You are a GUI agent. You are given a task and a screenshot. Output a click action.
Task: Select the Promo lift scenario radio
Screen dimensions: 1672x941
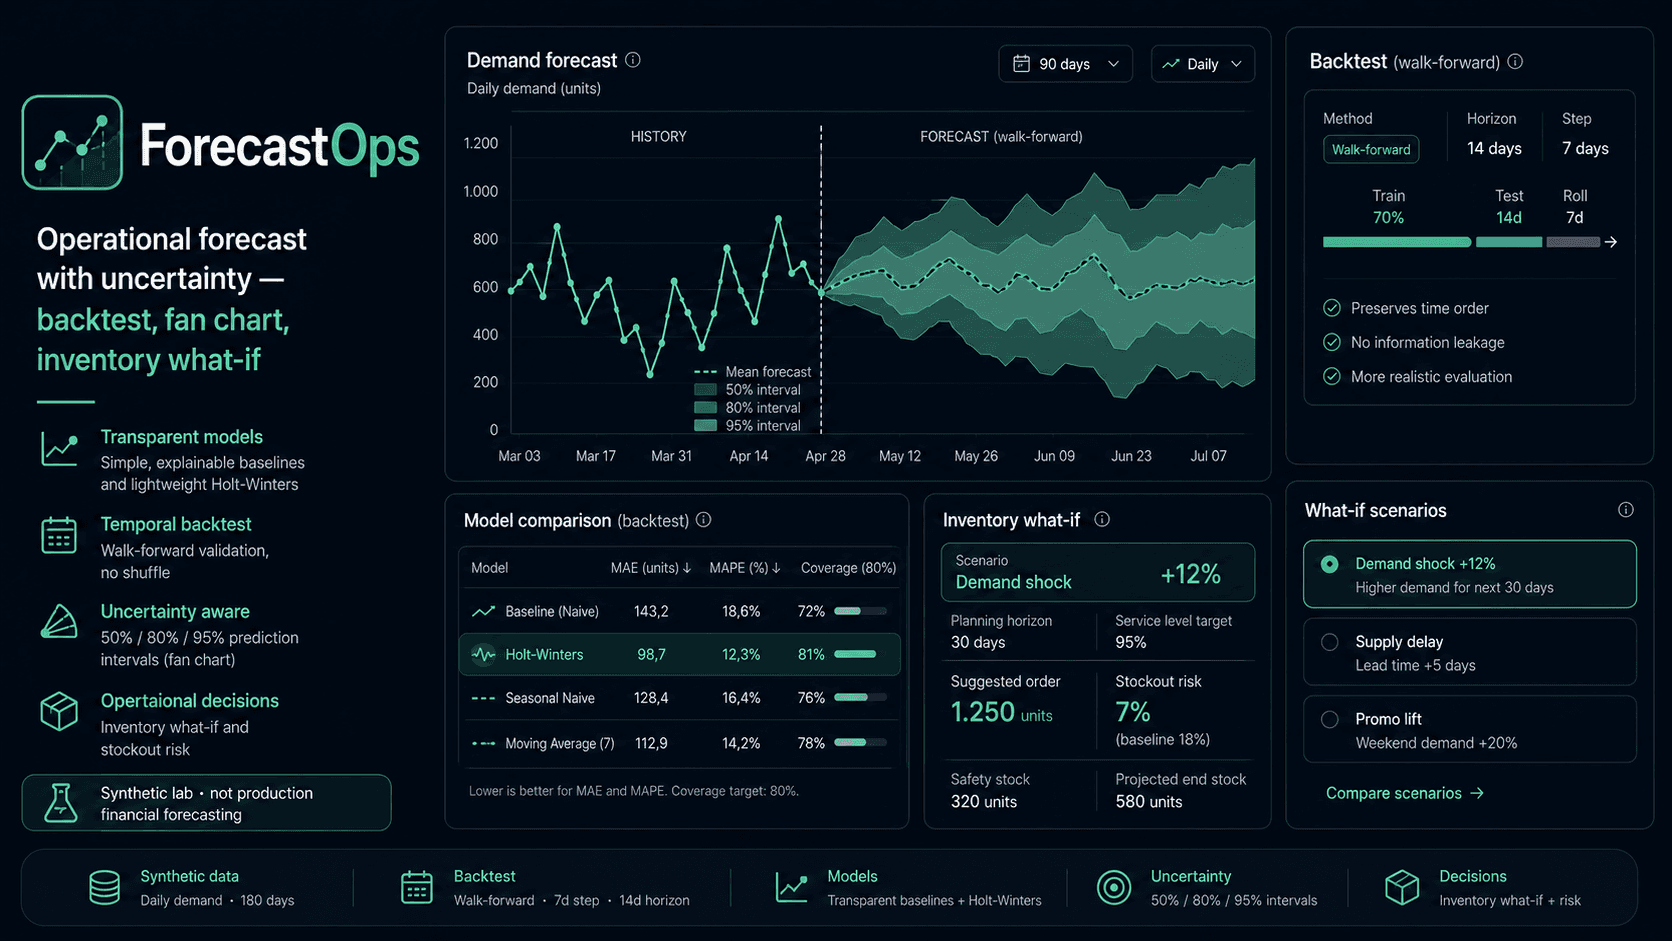pos(1329,719)
